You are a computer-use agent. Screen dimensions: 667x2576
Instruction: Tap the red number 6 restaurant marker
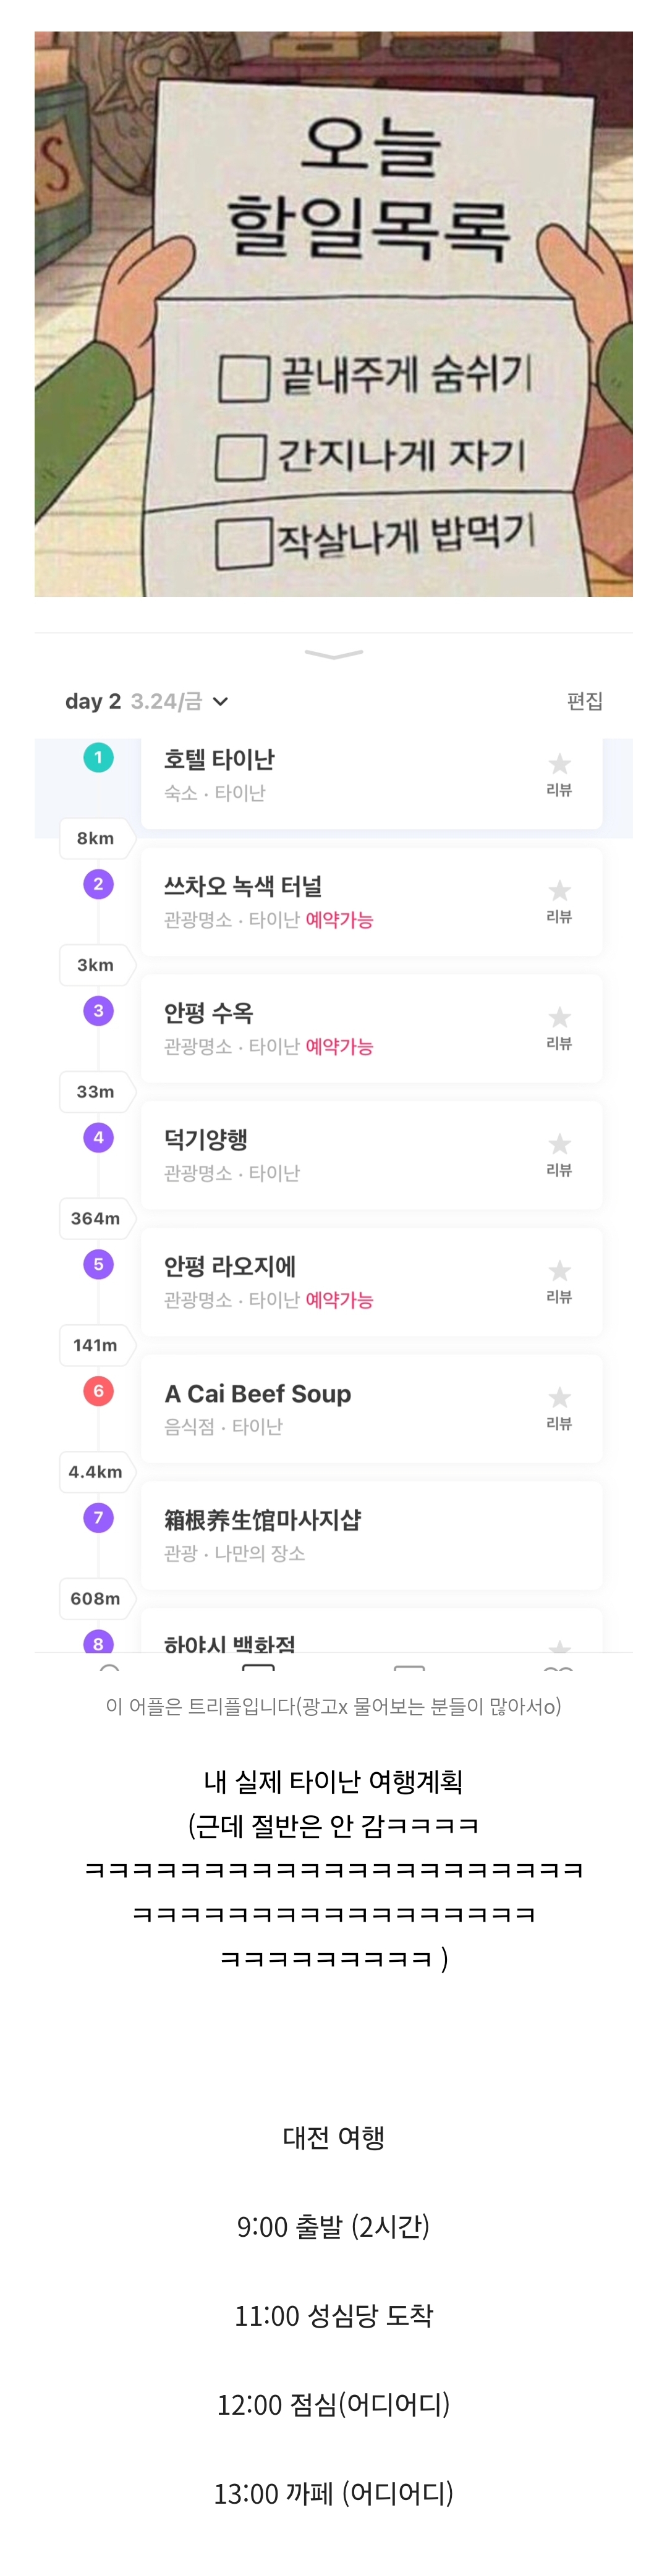[x=98, y=1391]
